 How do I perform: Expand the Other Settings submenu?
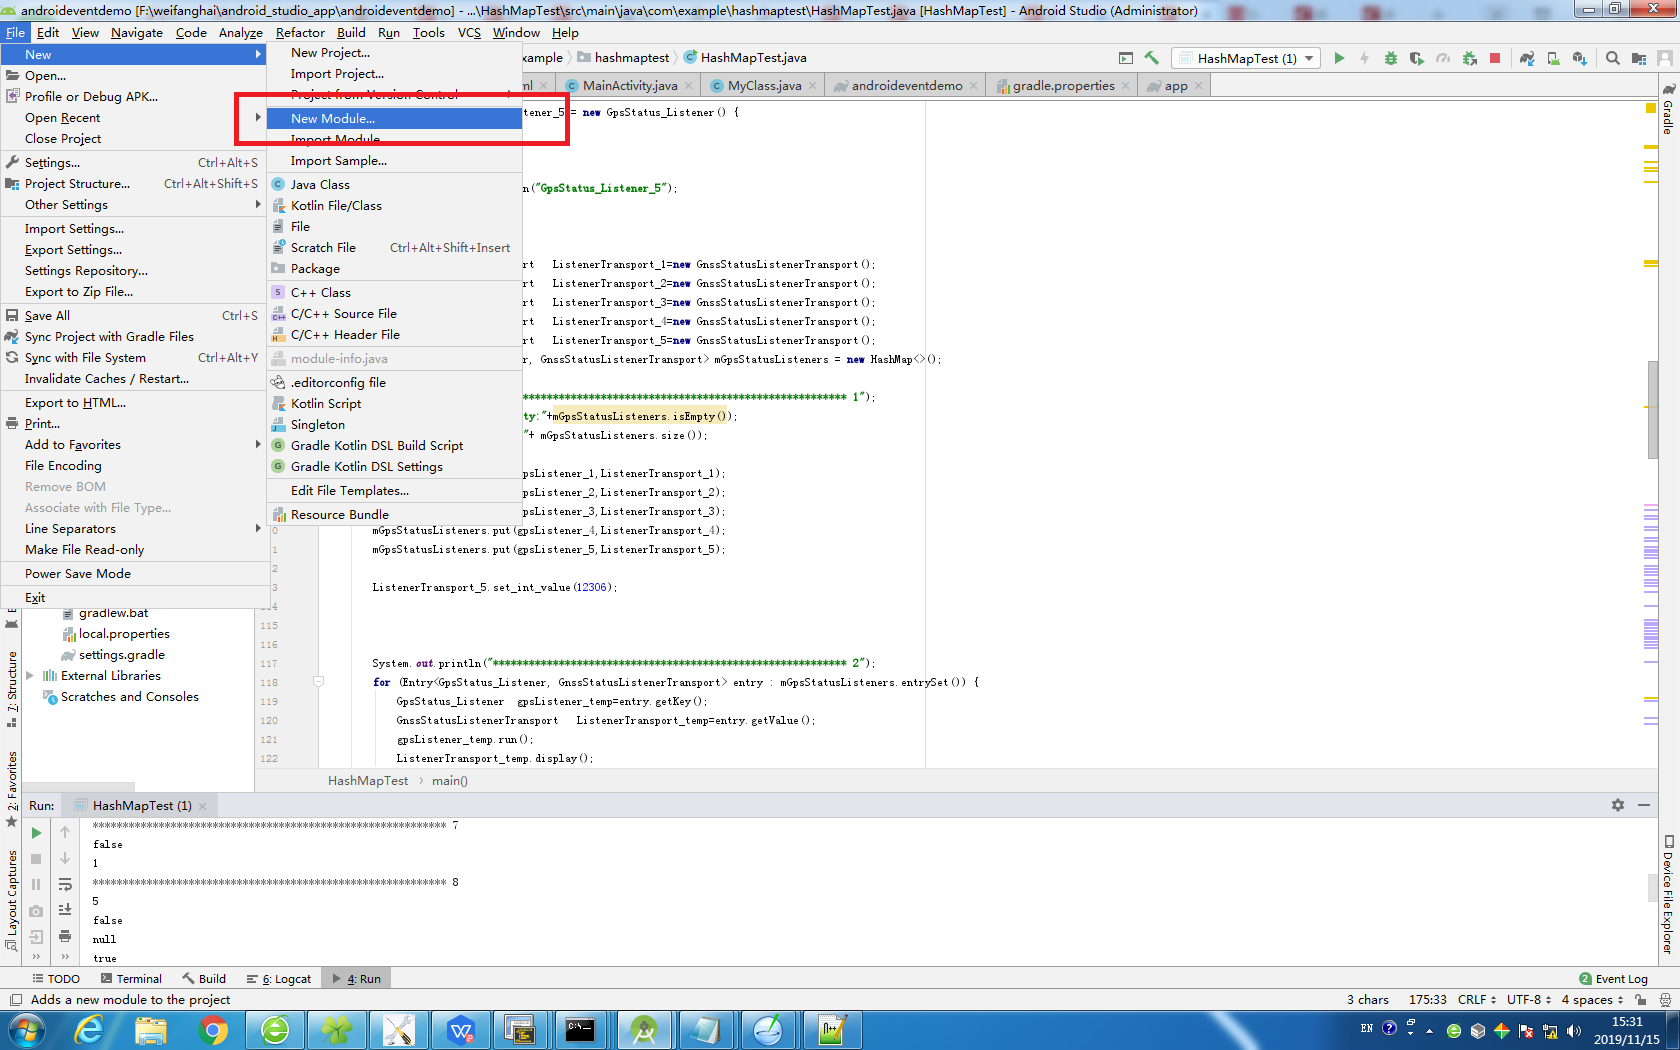tap(65, 204)
